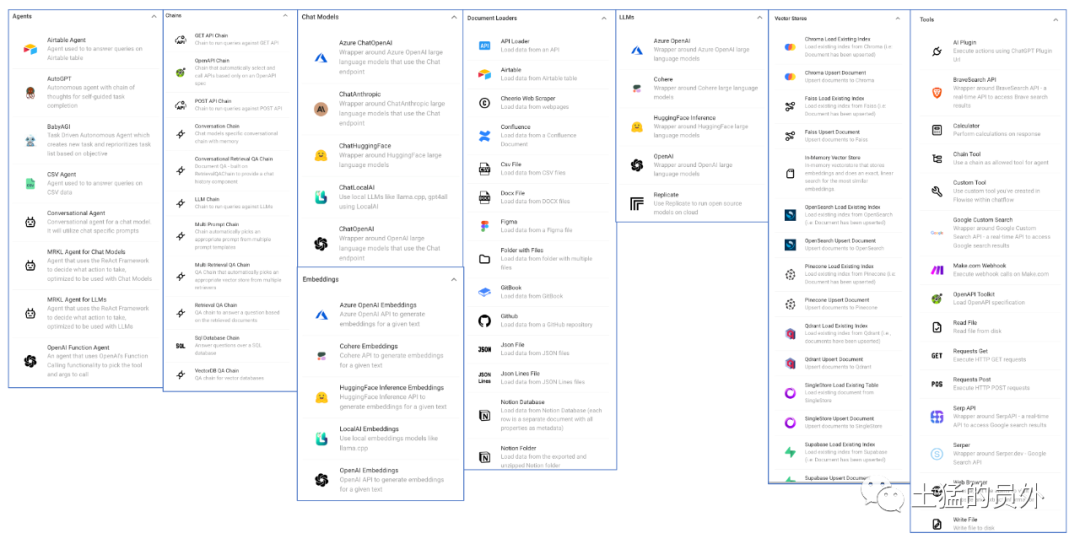Click the Multi Prompt Chain entry

tap(225, 236)
